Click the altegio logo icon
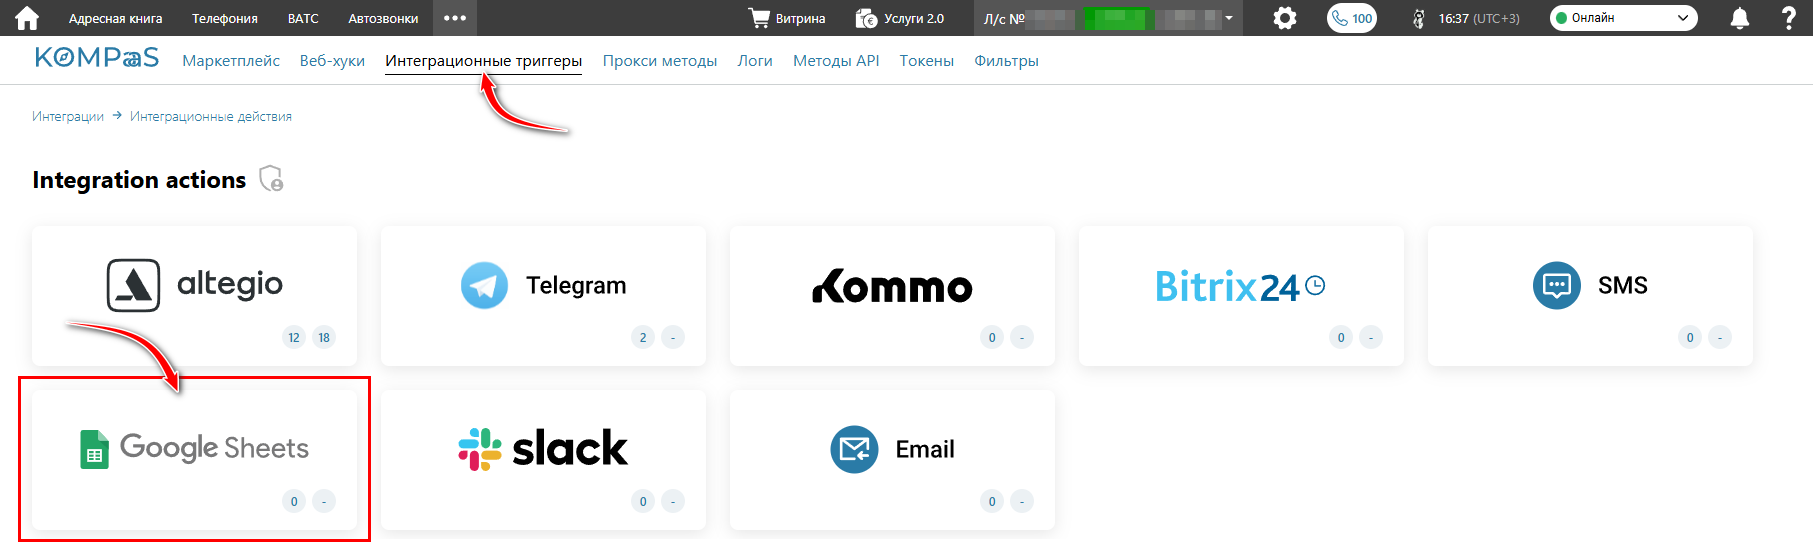The height and width of the screenshot is (549, 1813). click(x=134, y=285)
